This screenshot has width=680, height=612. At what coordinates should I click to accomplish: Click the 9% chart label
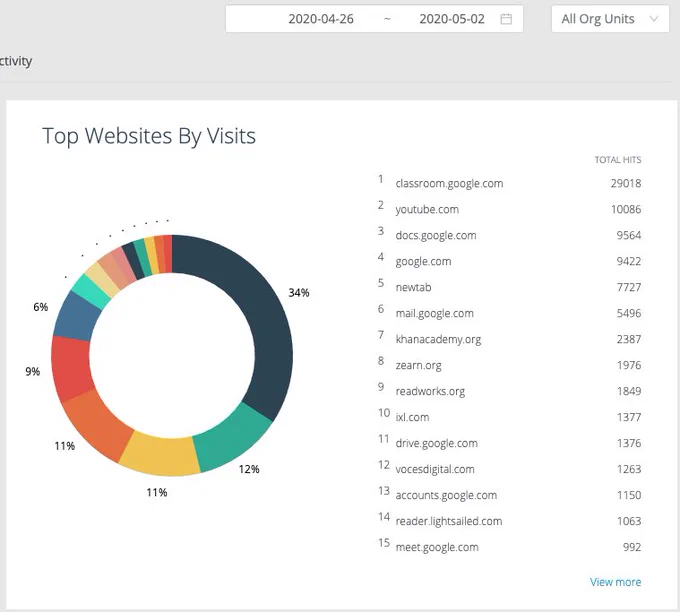coord(33,372)
